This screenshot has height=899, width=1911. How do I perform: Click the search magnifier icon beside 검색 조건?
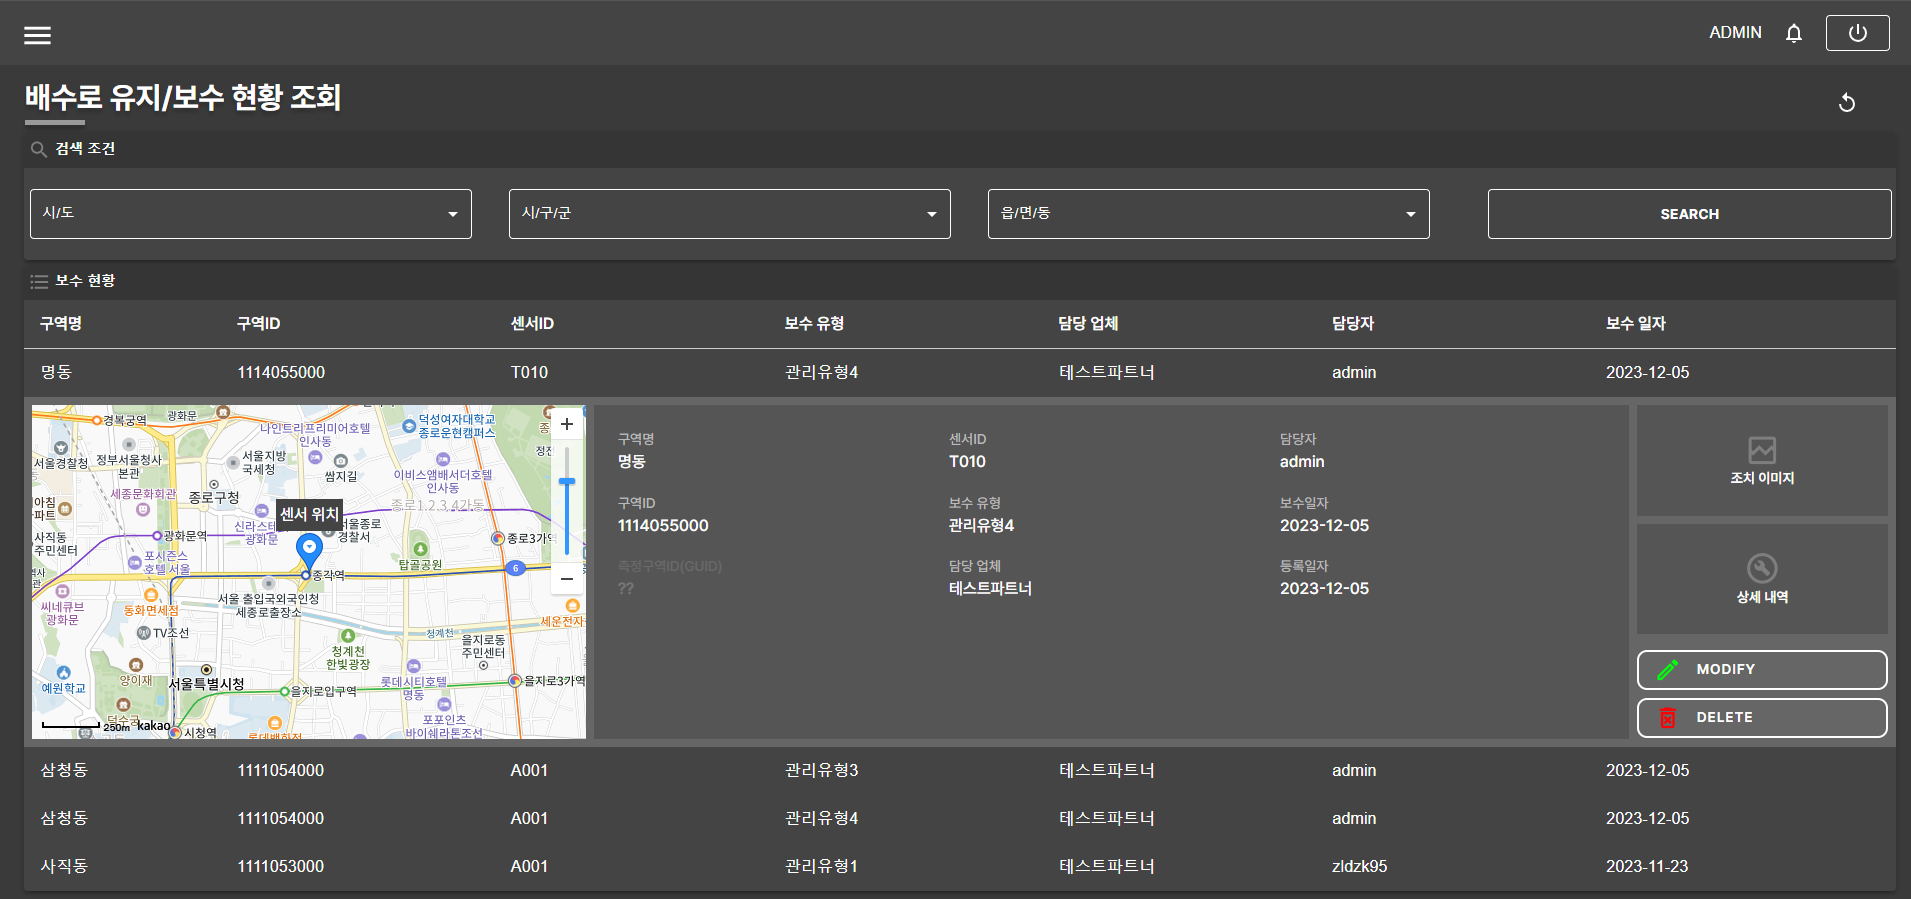tap(39, 149)
